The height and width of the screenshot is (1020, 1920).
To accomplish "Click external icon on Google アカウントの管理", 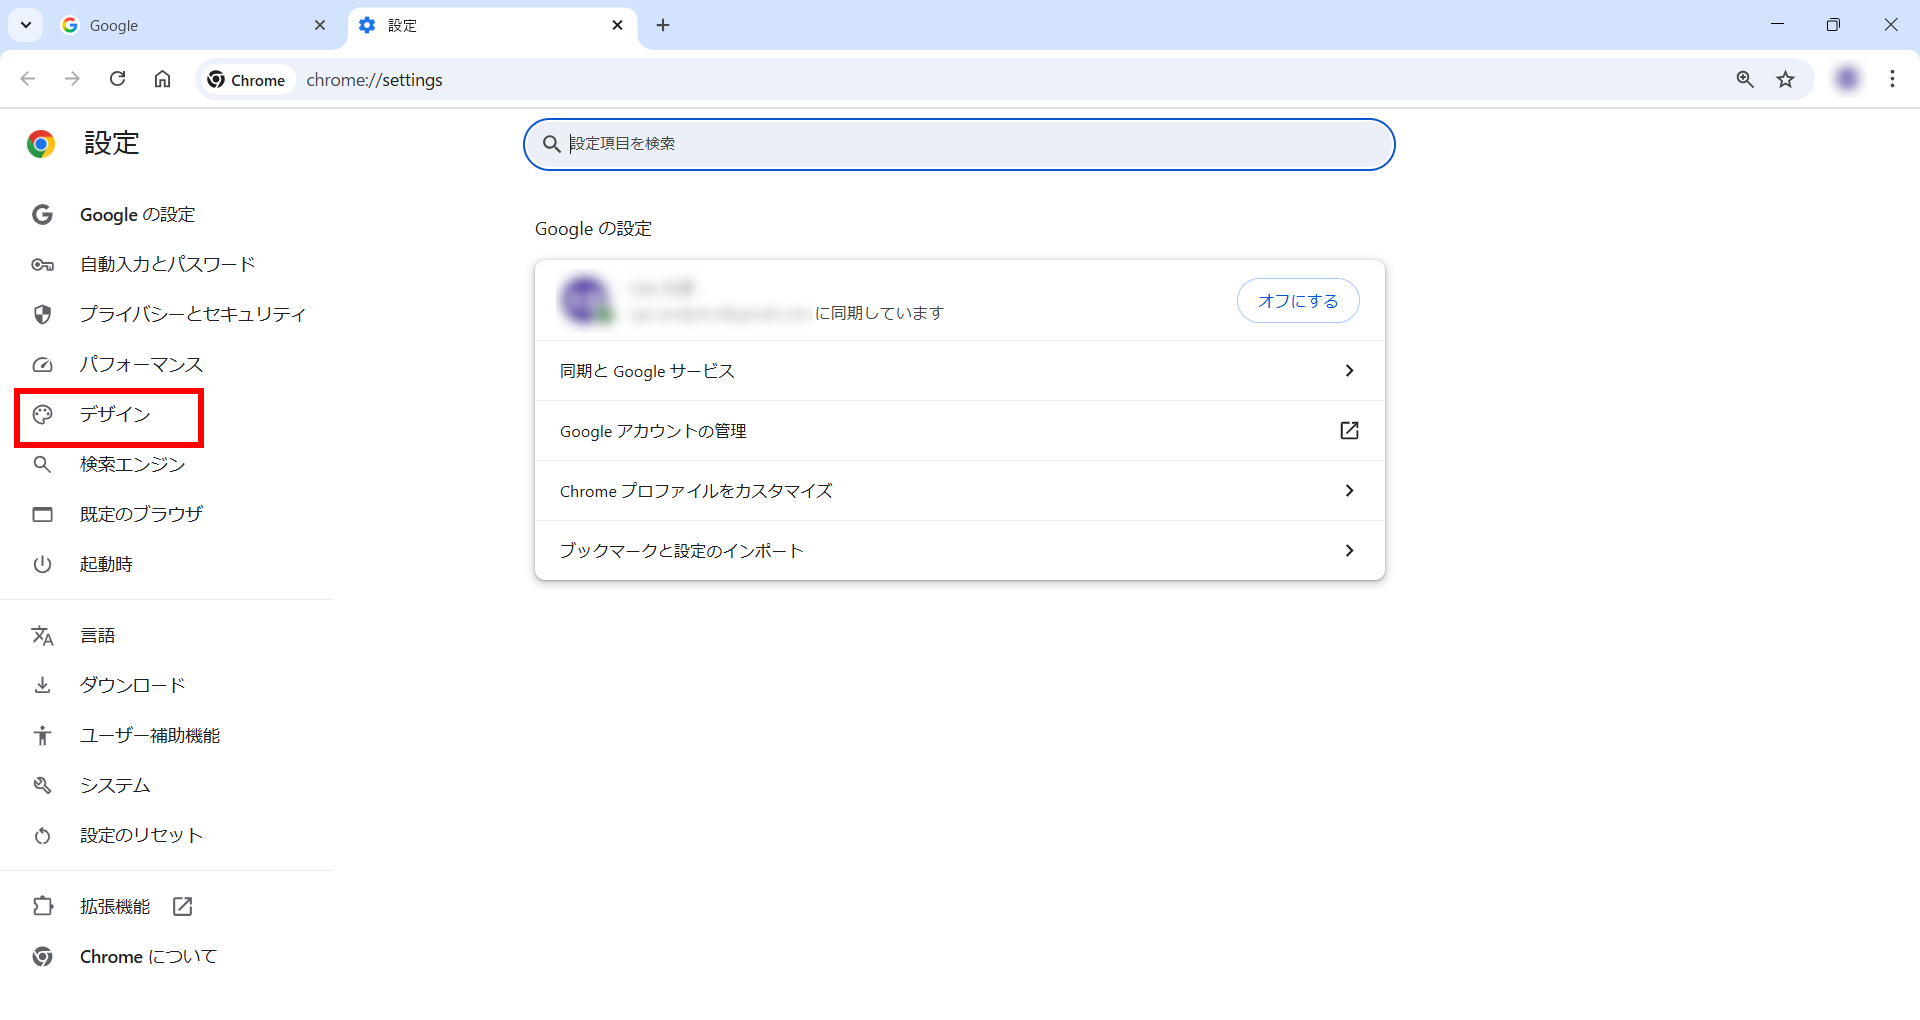I will coord(1349,431).
